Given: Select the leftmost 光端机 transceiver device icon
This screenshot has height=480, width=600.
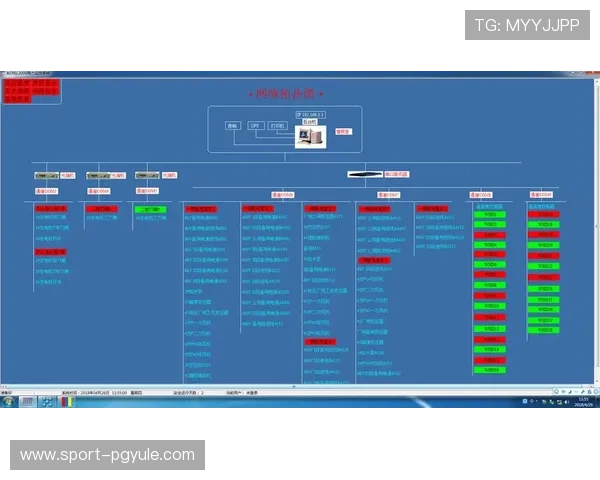Looking at the screenshot, I should [x=46, y=176].
